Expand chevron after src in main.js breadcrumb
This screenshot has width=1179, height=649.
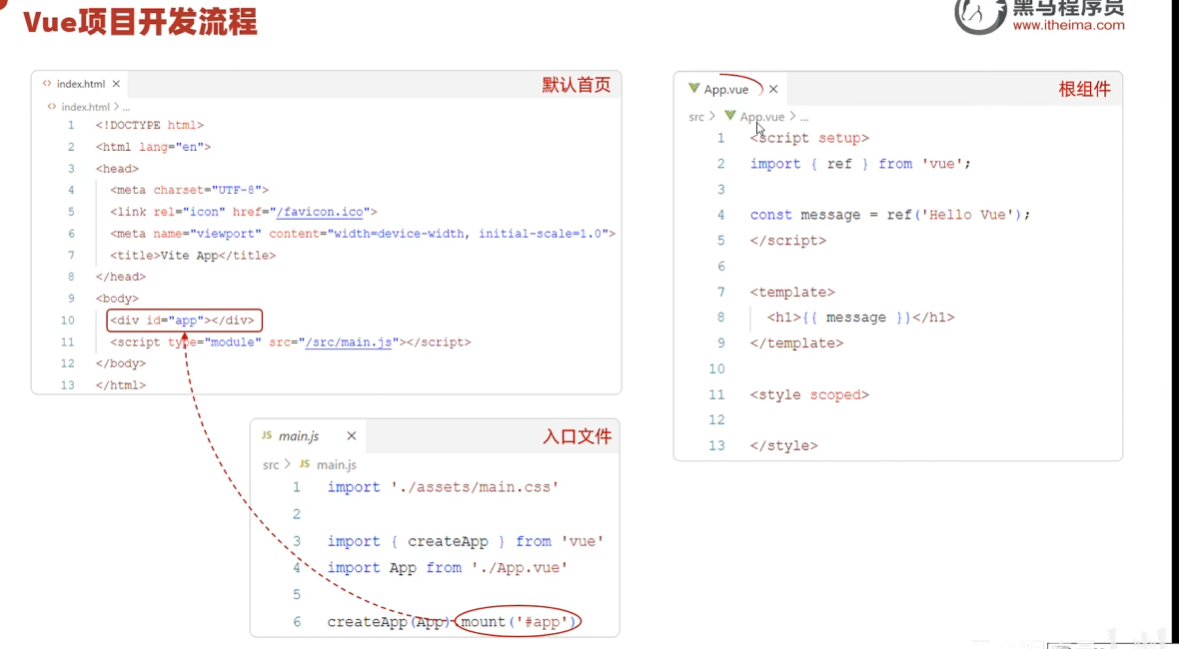point(288,465)
